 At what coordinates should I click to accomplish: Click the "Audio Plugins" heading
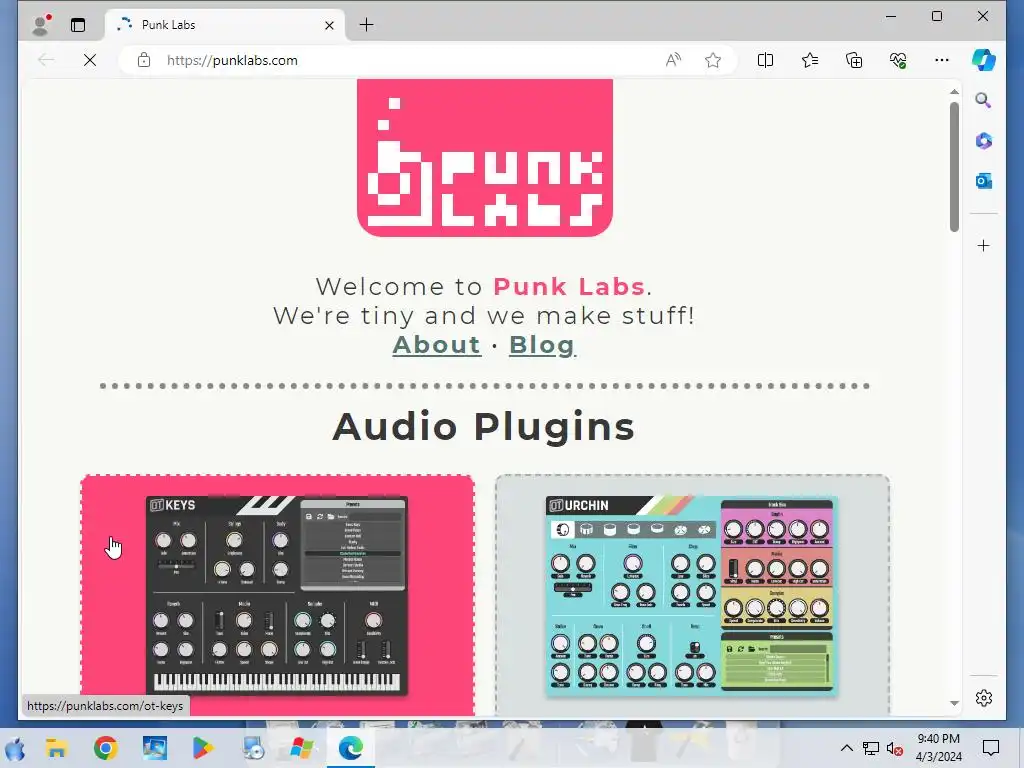coord(484,427)
